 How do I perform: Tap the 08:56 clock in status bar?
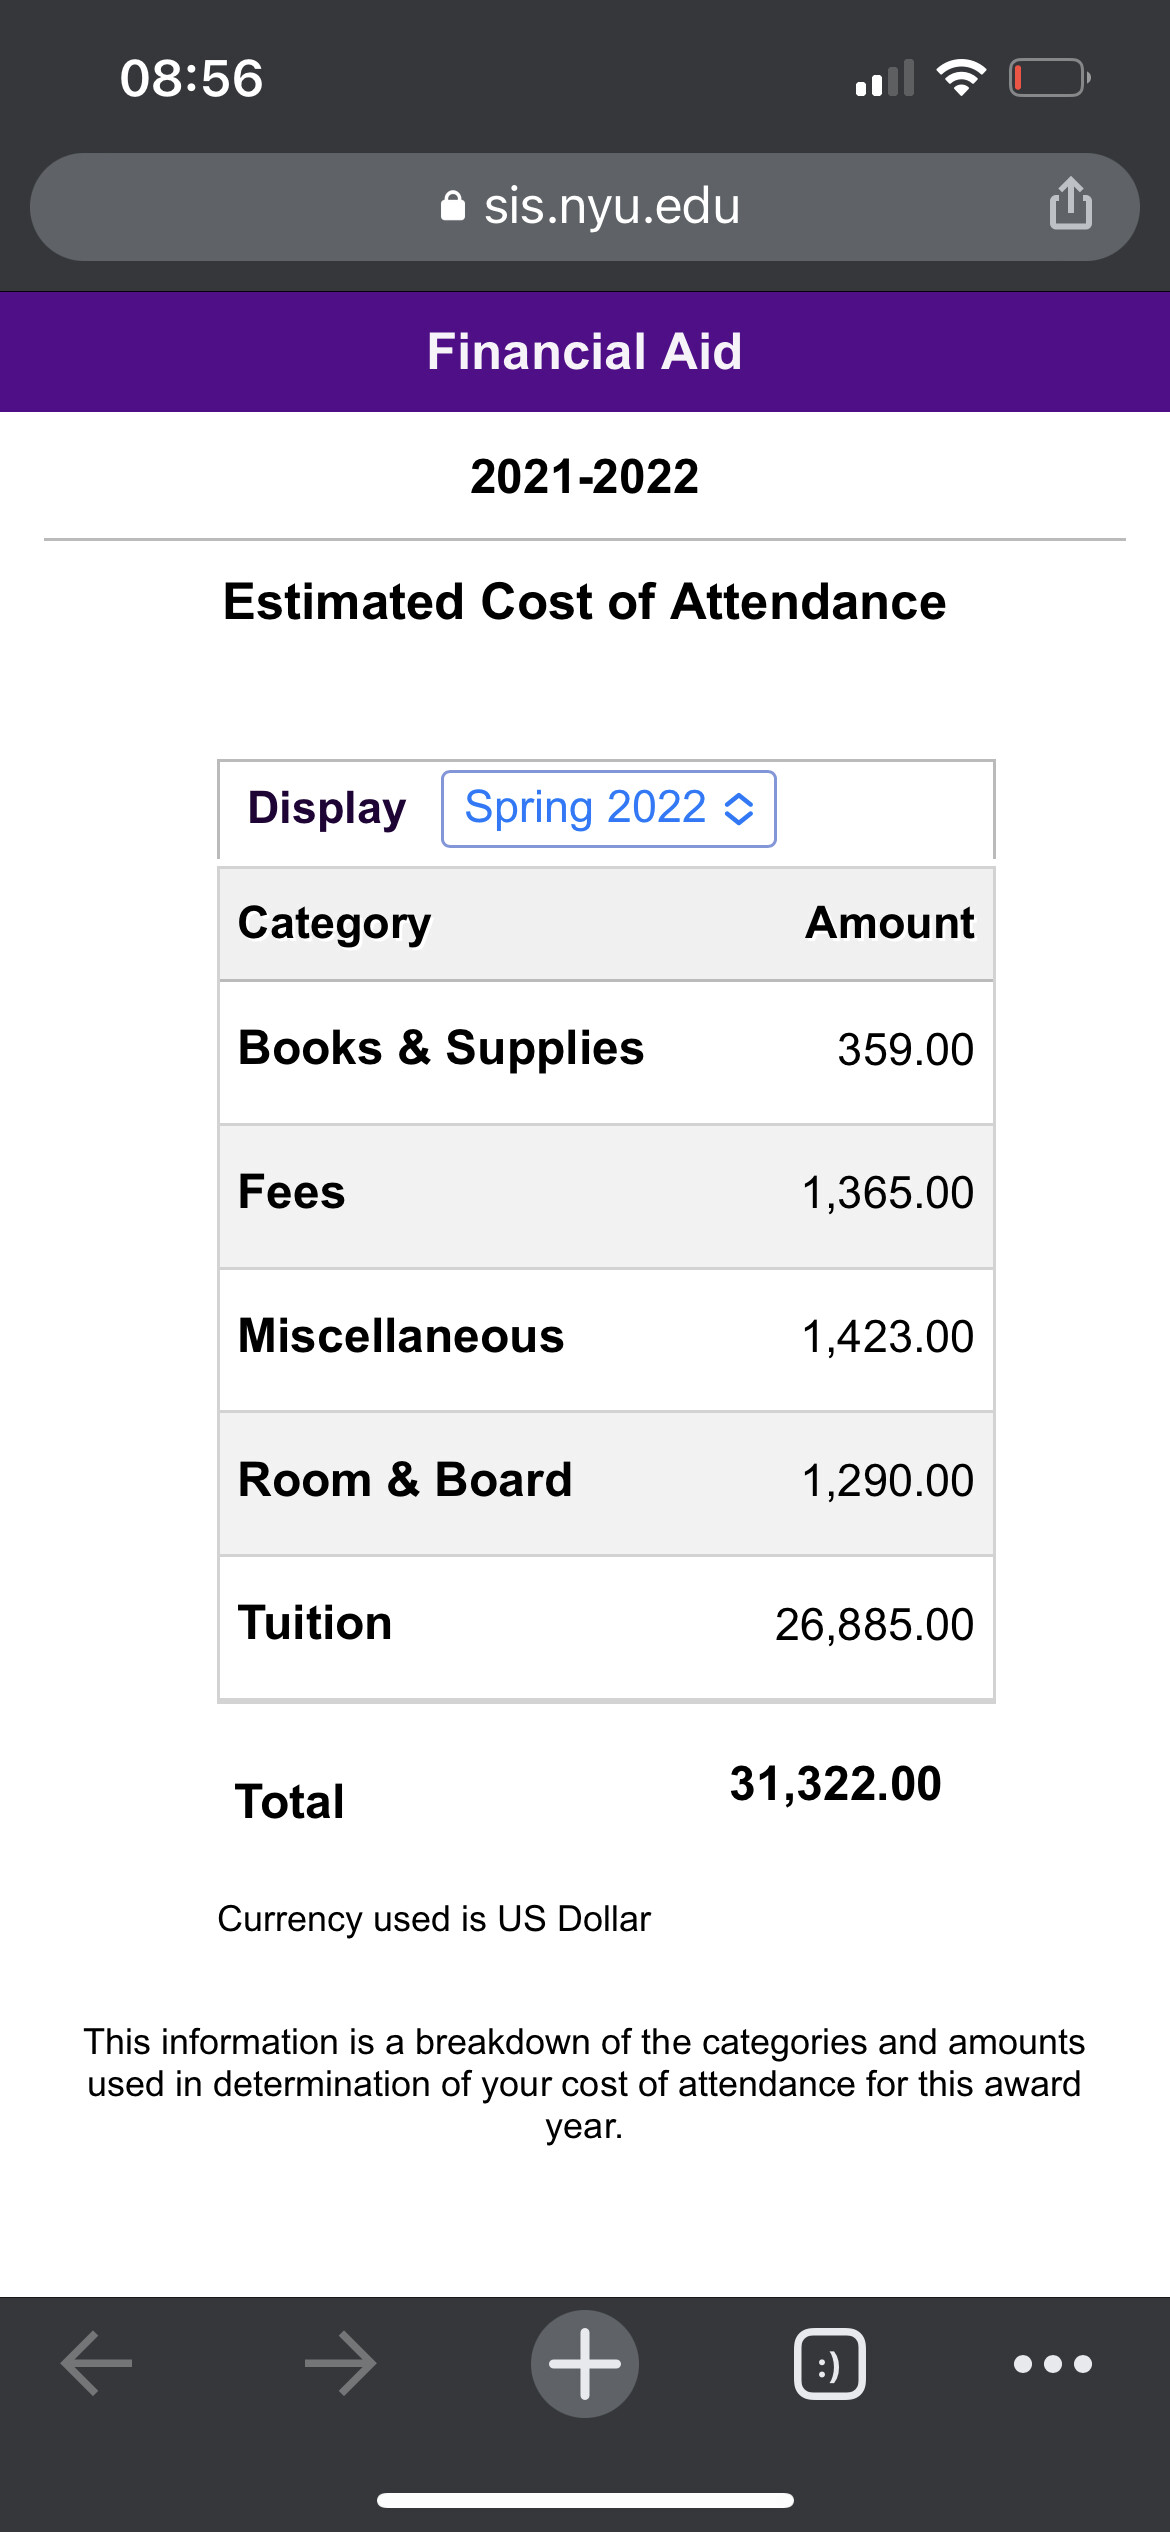(x=192, y=78)
